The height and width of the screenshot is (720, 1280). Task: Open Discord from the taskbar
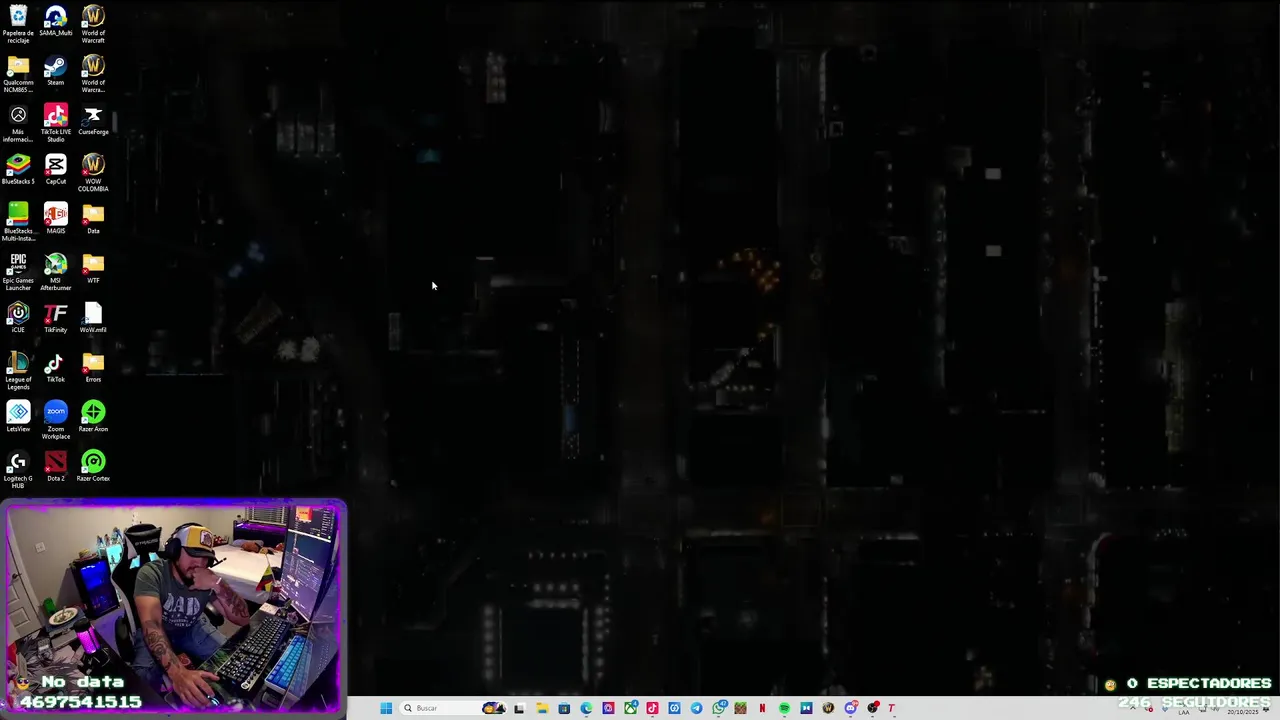click(850, 708)
